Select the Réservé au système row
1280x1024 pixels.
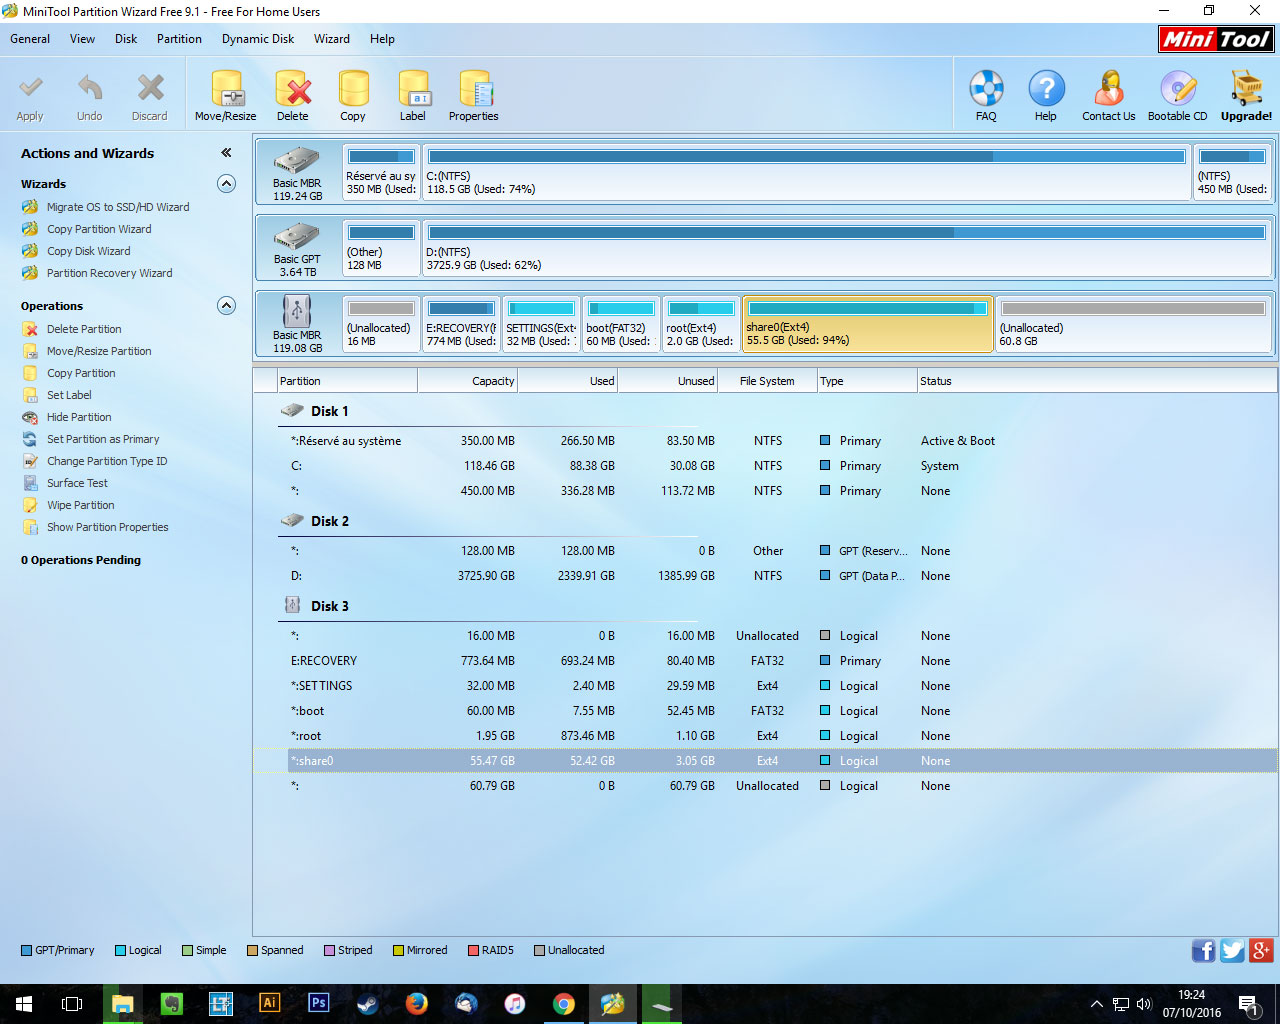click(765, 441)
